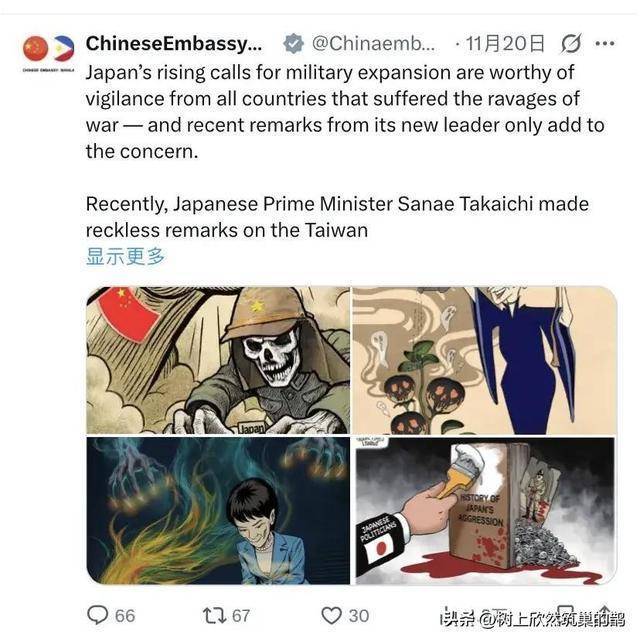Image resolution: width=640 pixels, height=642 pixels.
Task: Click the blue verified badge
Action: 293,44
